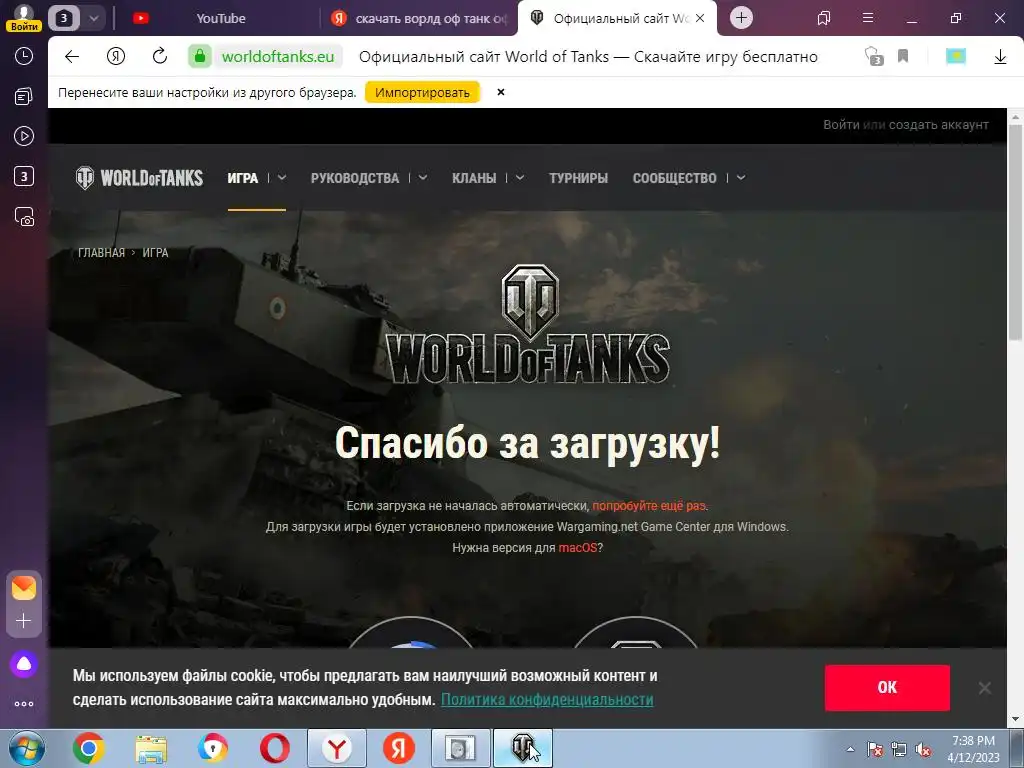Screen dimensions: 1024x768
Task: Open the Windows Start button
Action: 26,748
